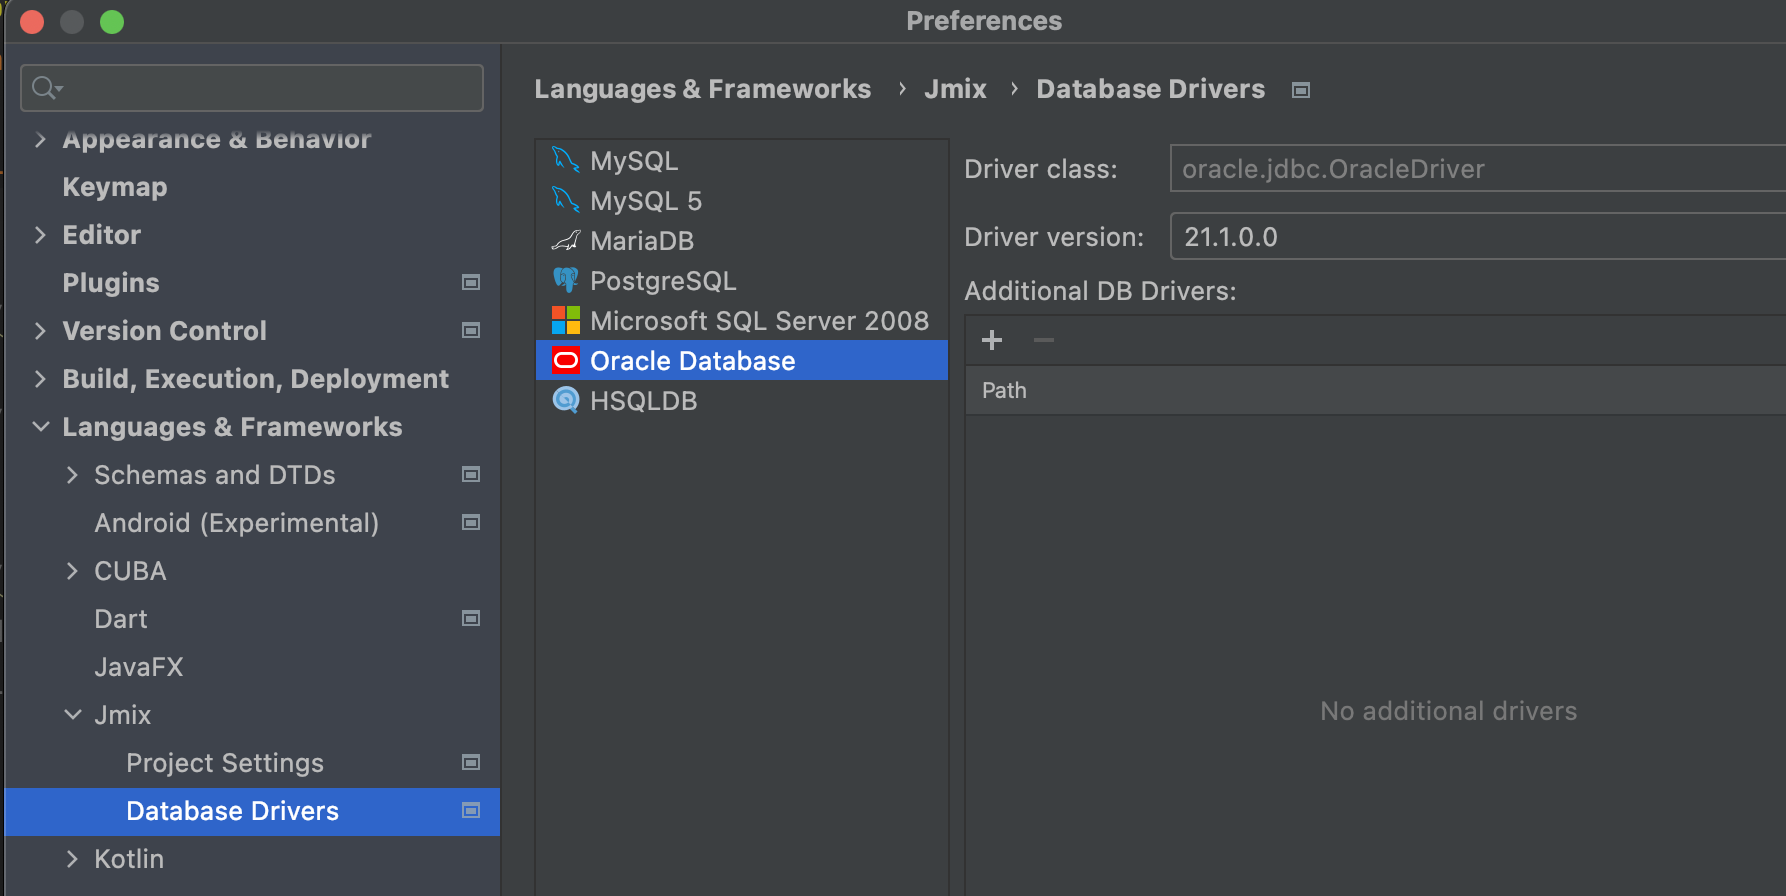Click the Driver version input field
1786x896 pixels.
tap(1477, 237)
